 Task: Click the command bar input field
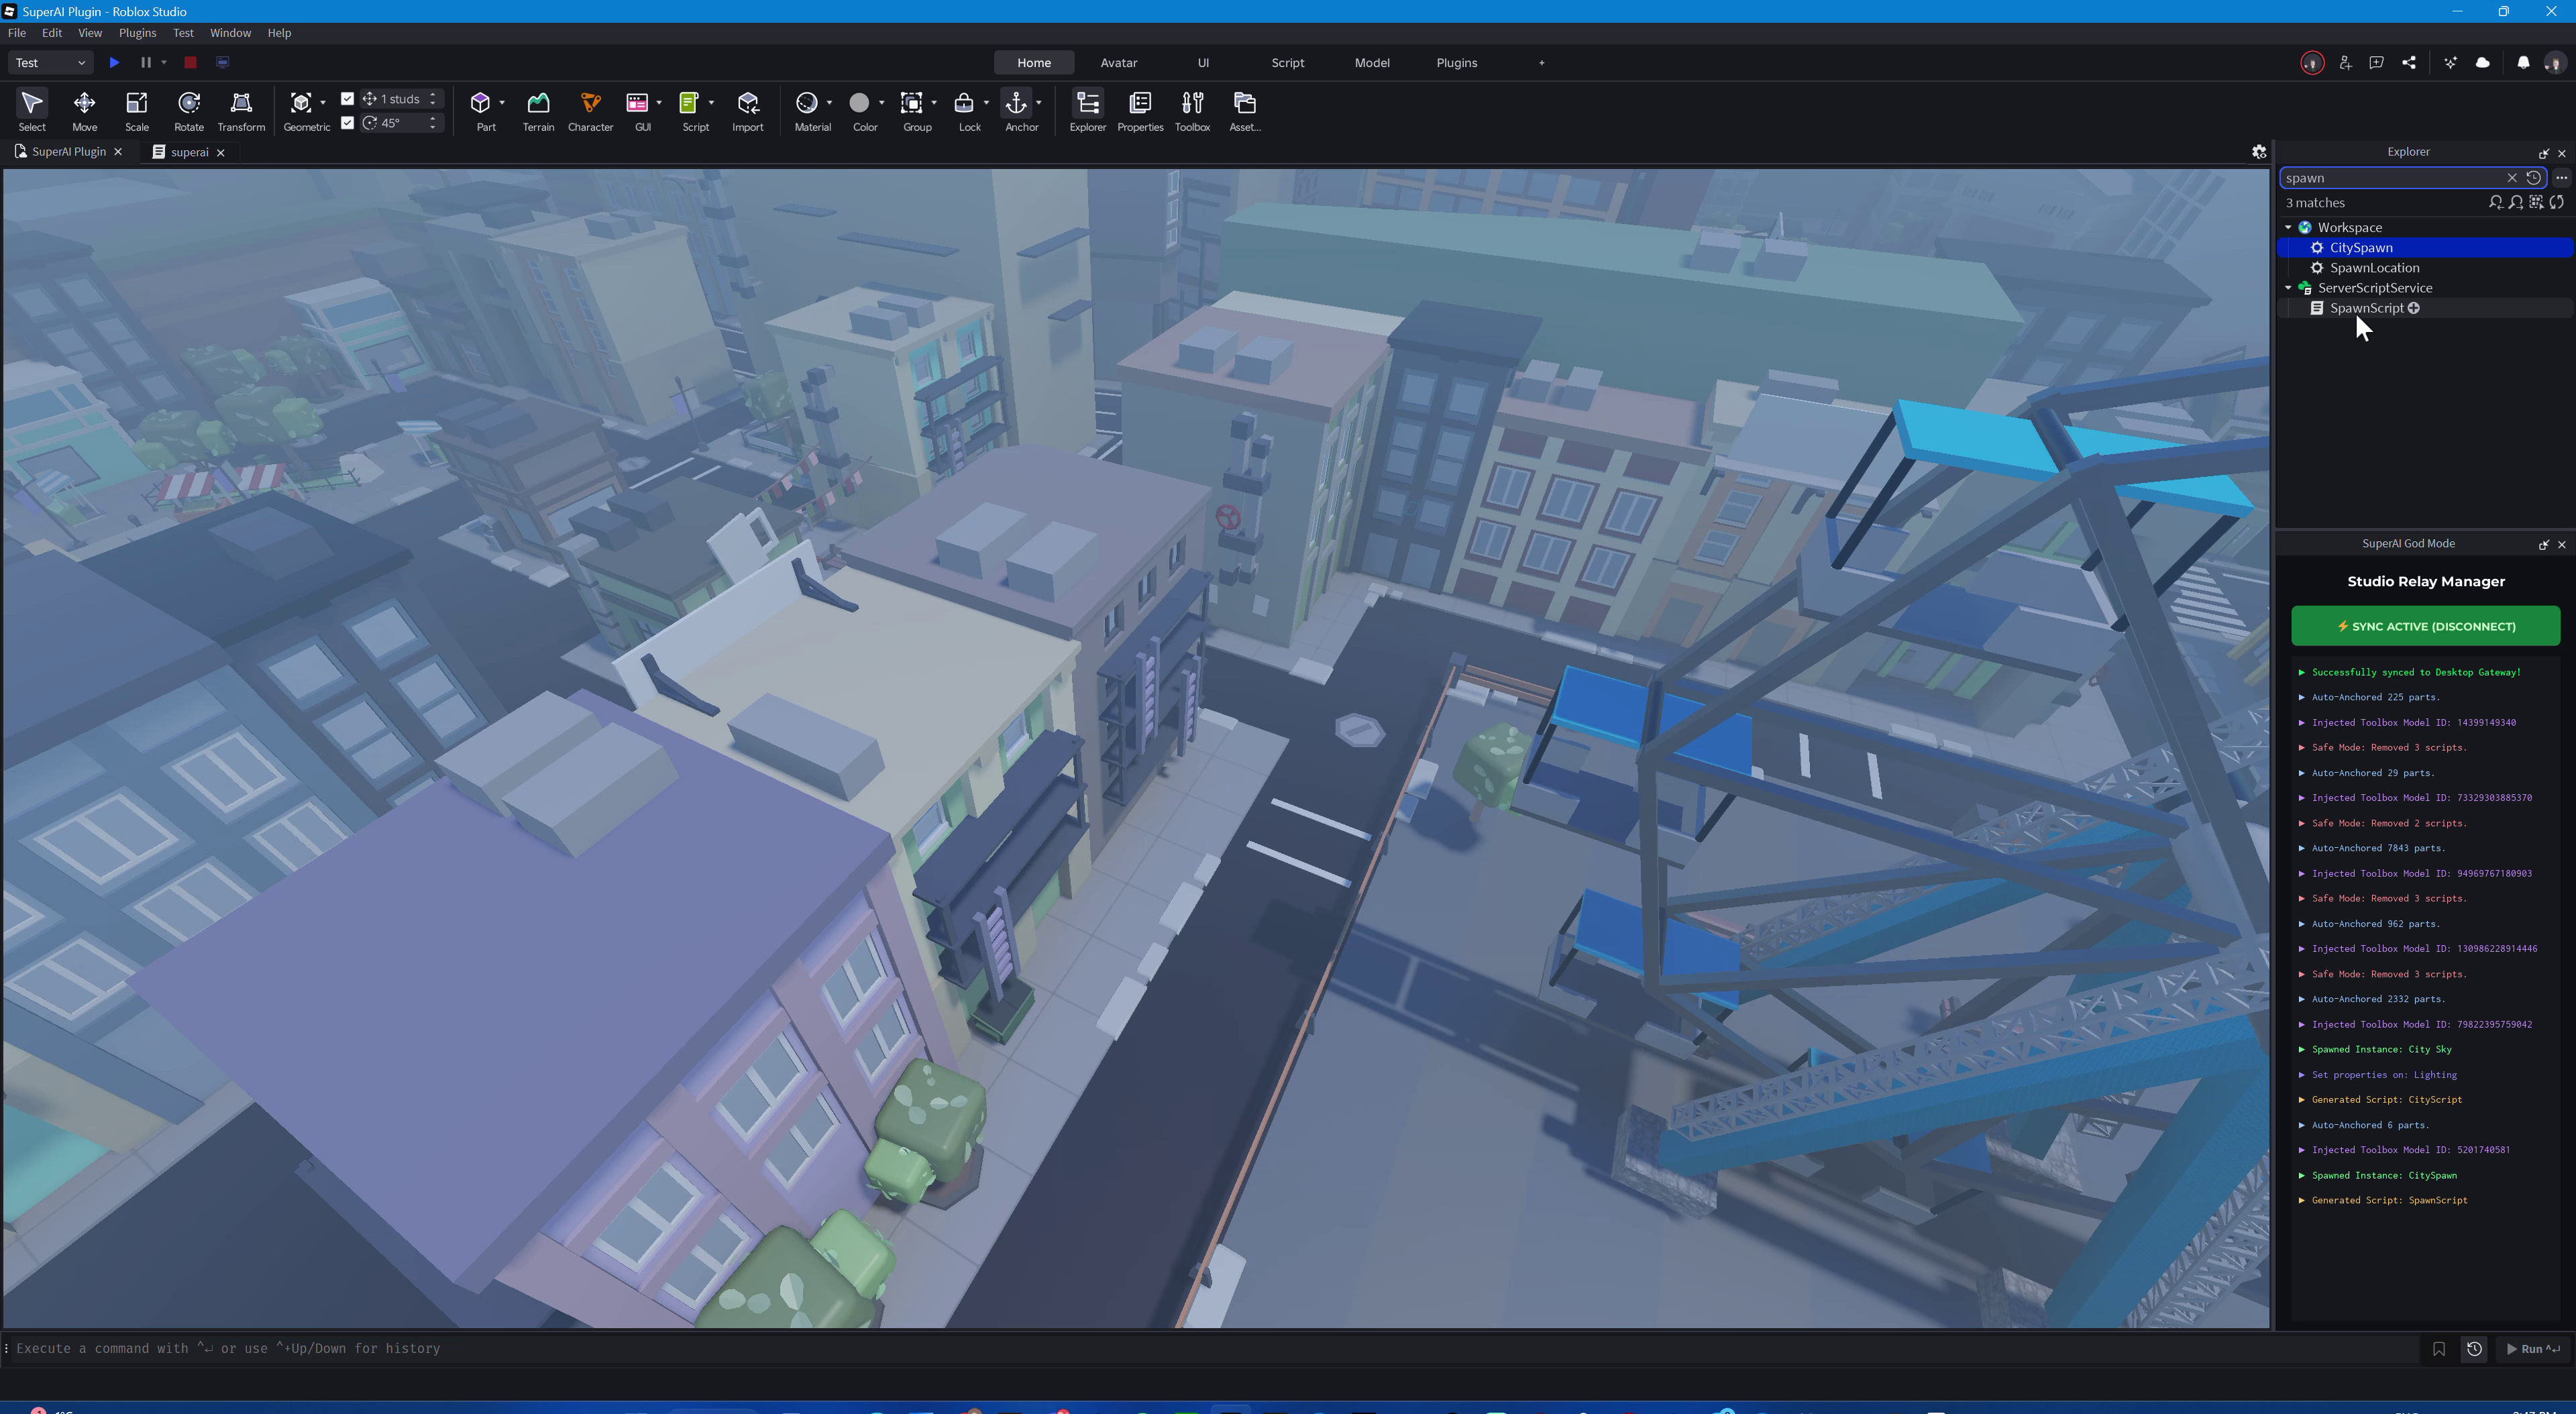(1200, 1348)
